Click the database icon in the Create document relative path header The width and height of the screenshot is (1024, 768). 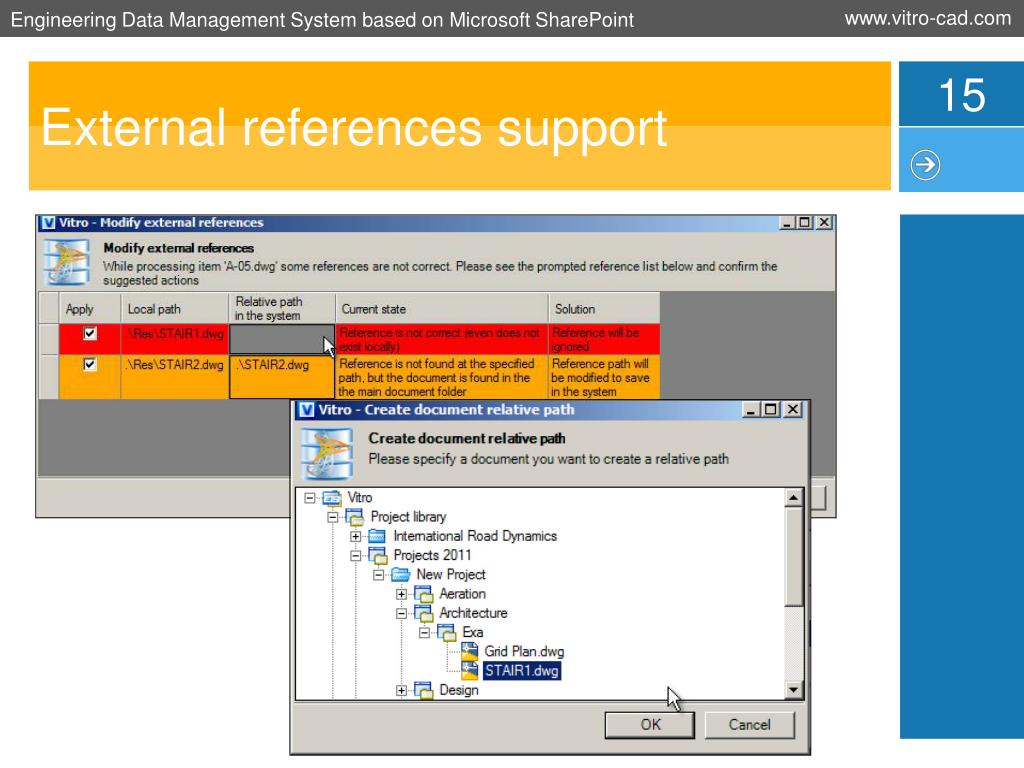click(327, 453)
